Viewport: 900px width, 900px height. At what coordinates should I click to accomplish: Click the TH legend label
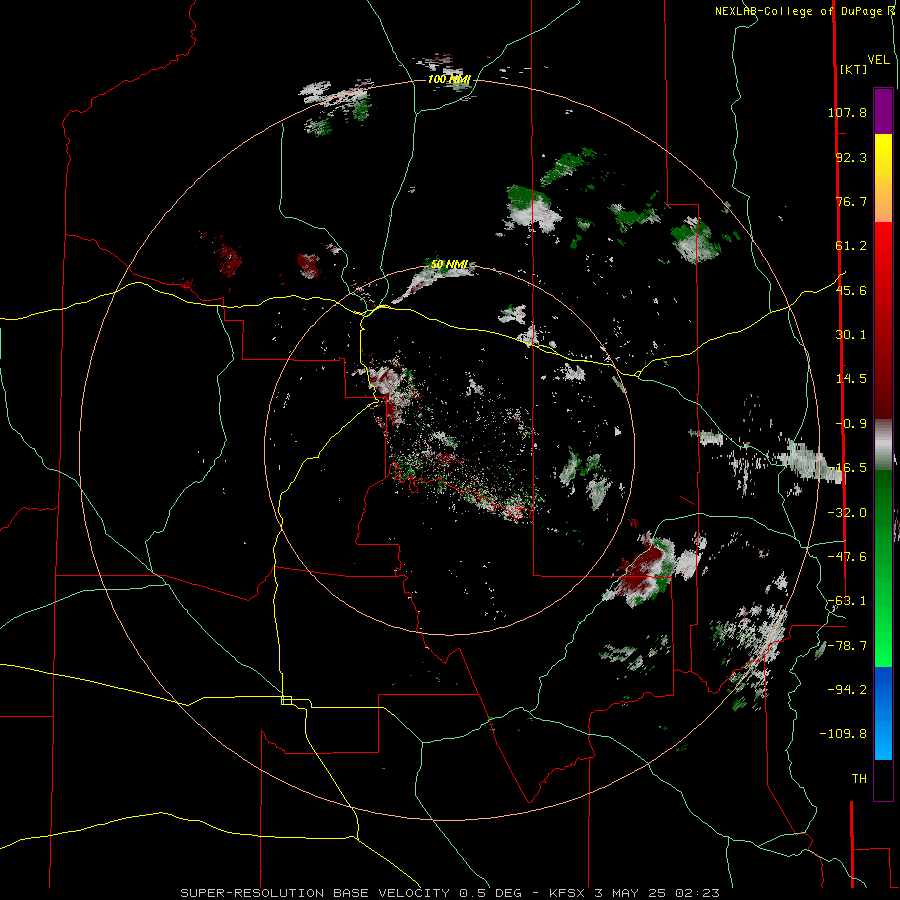click(859, 779)
